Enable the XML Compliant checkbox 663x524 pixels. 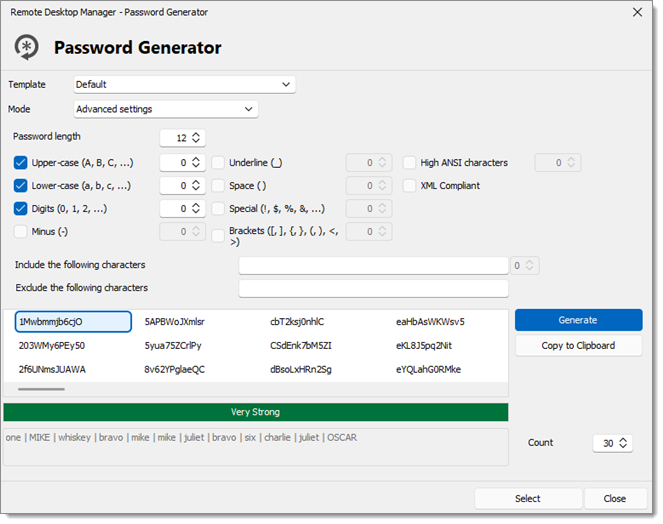click(409, 186)
